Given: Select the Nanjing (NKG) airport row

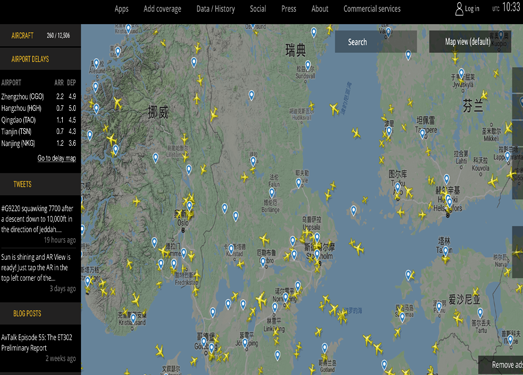Looking at the screenshot, I should click(x=39, y=143).
